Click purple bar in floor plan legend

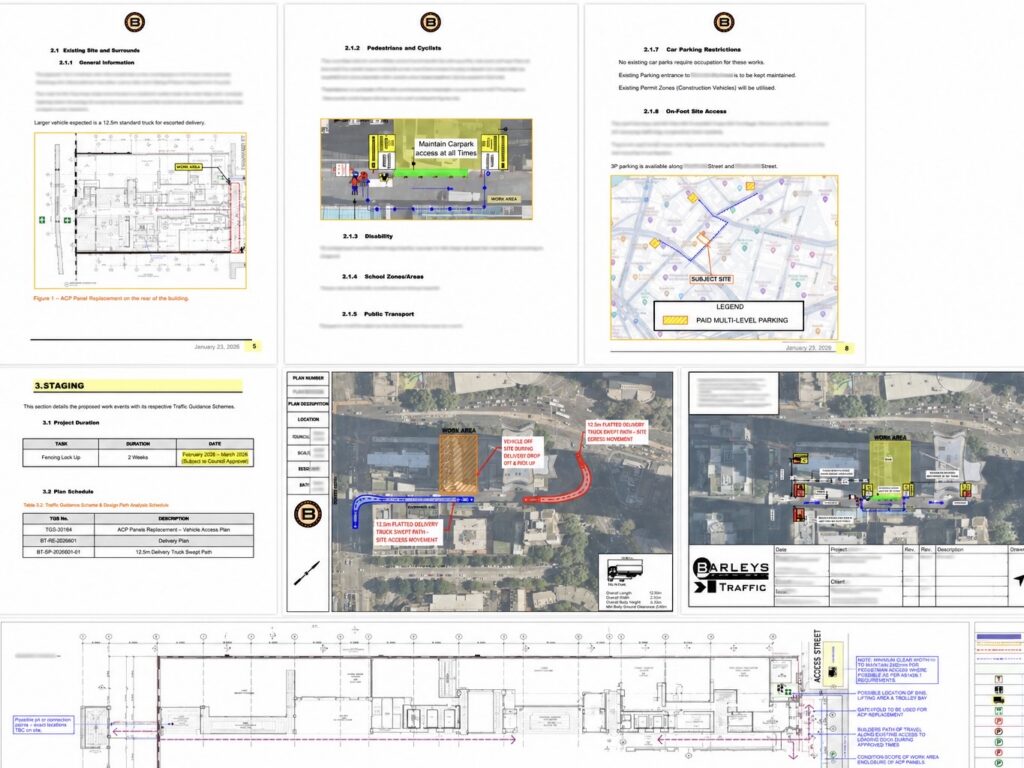pos(999,635)
